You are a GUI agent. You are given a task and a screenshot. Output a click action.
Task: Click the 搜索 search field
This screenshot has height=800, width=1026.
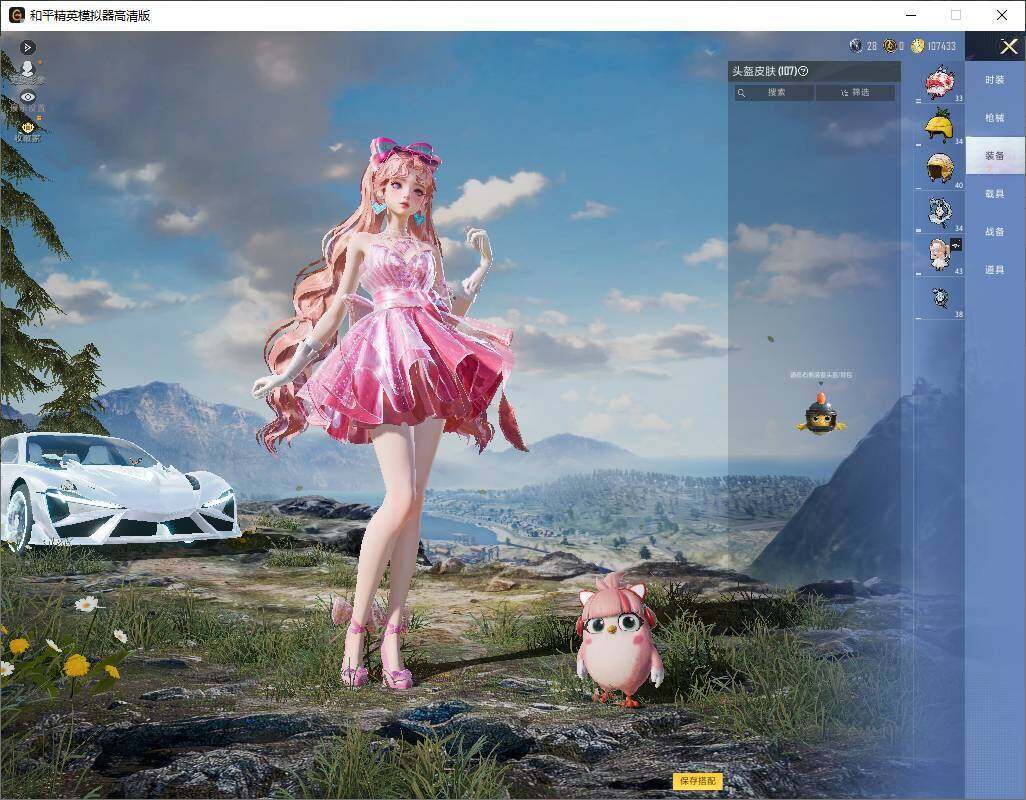tap(775, 92)
